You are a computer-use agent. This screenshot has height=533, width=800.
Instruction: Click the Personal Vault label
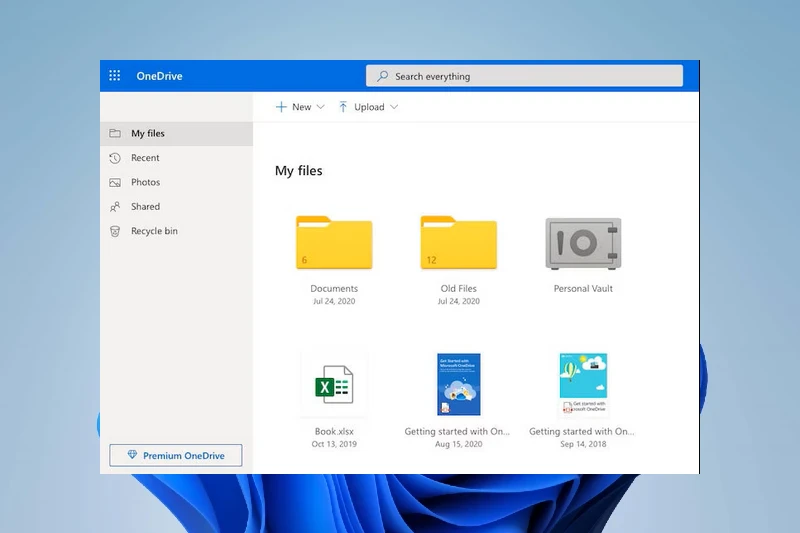pyautogui.click(x=583, y=288)
